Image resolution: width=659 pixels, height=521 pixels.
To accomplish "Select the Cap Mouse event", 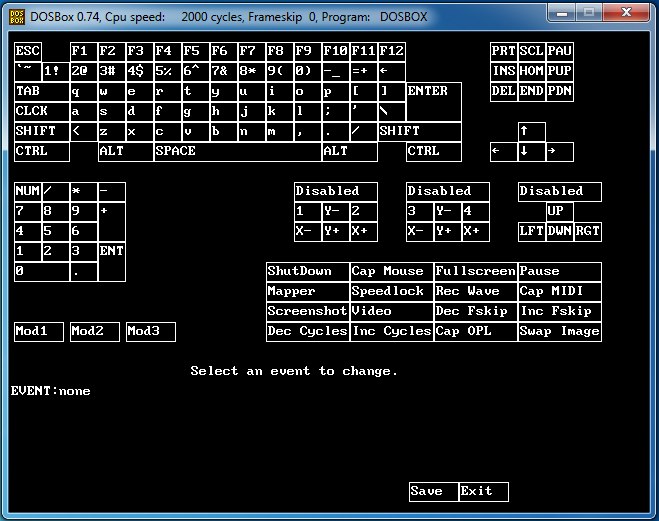I will pos(392,272).
